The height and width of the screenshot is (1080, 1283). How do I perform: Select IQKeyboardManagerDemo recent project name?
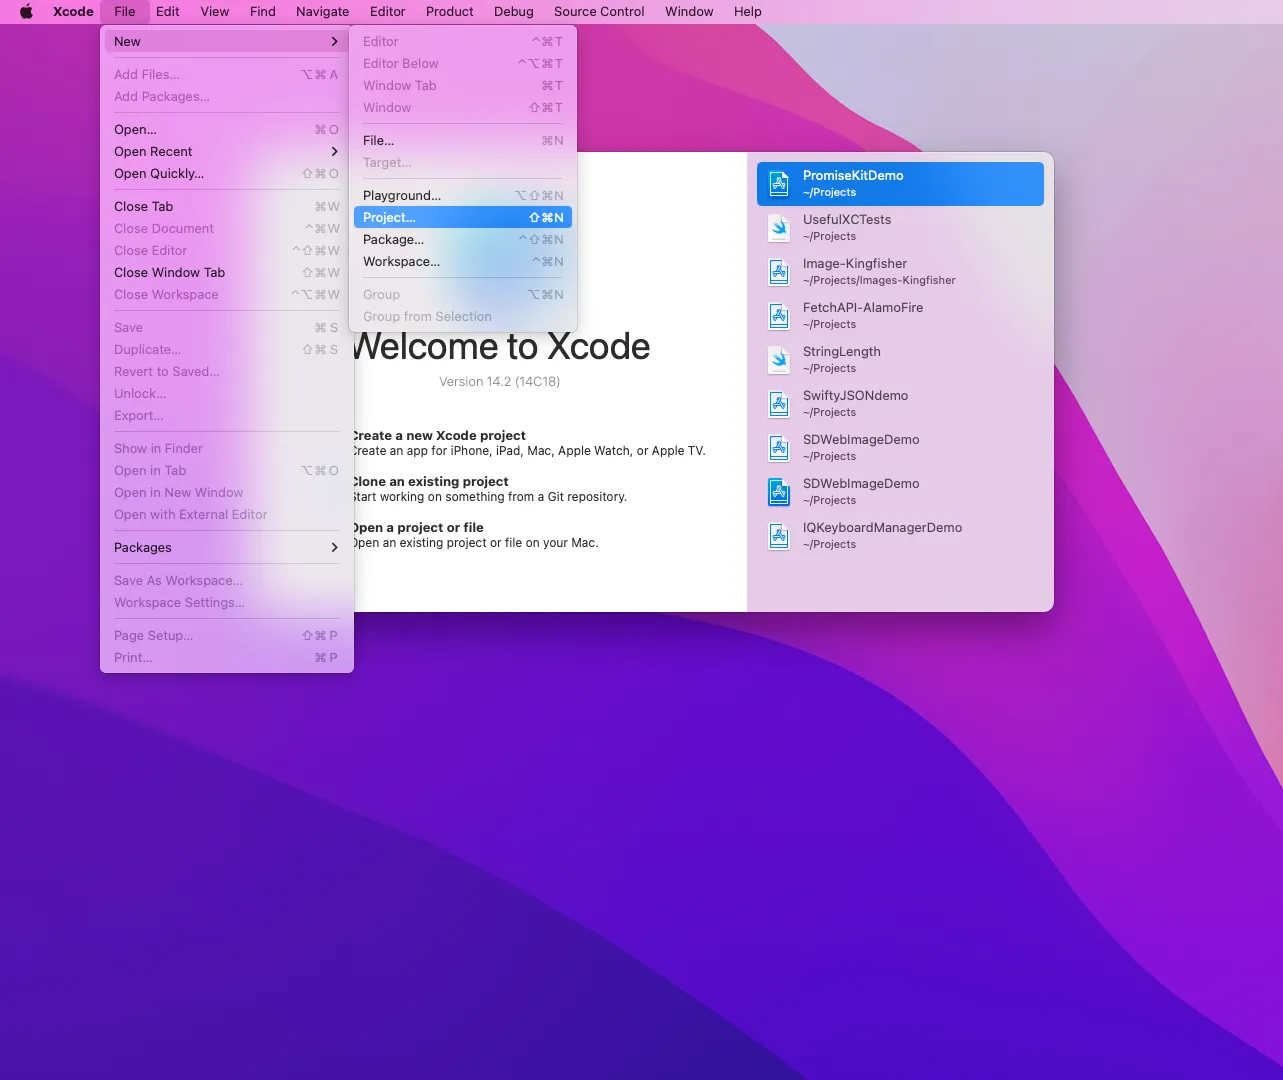tap(883, 528)
